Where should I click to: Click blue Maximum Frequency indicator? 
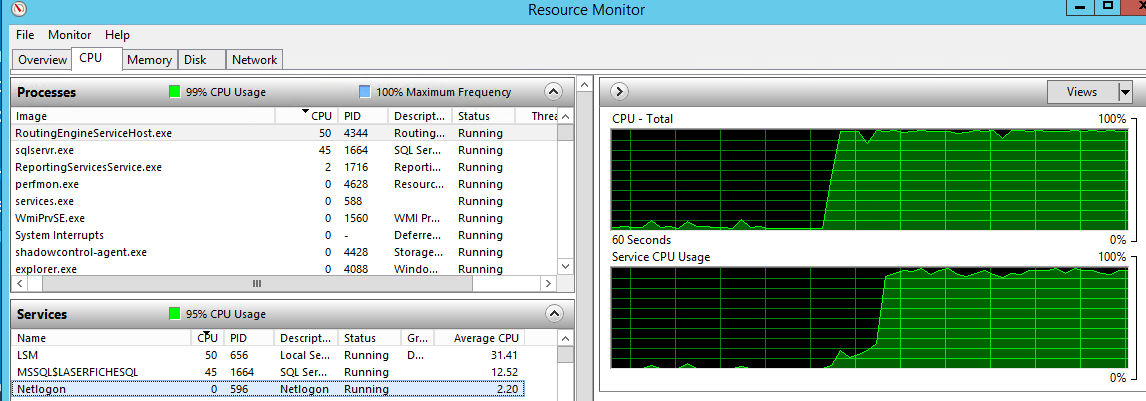pyautogui.click(x=365, y=92)
